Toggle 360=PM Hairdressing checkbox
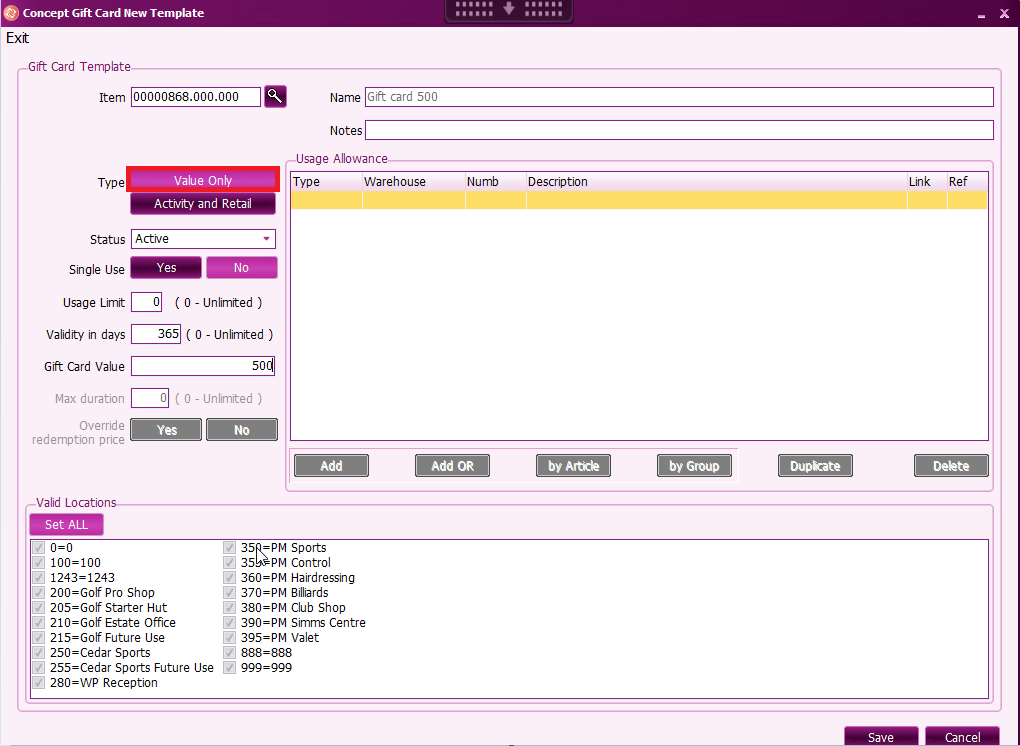 pyautogui.click(x=229, y=578)
